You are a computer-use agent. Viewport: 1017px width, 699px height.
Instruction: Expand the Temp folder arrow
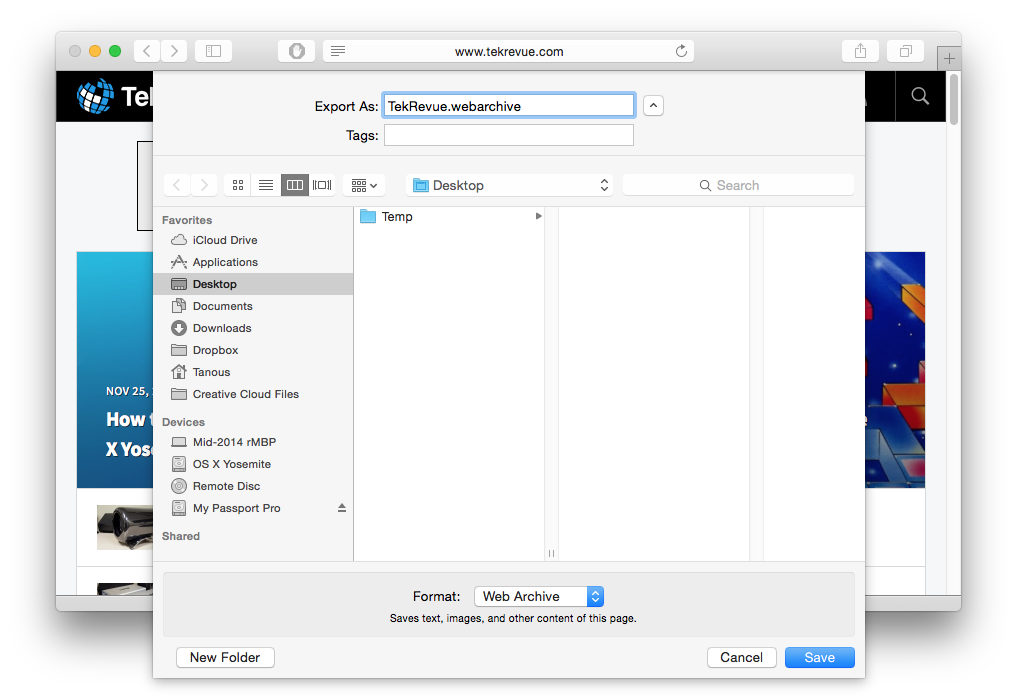coord(538,217)
